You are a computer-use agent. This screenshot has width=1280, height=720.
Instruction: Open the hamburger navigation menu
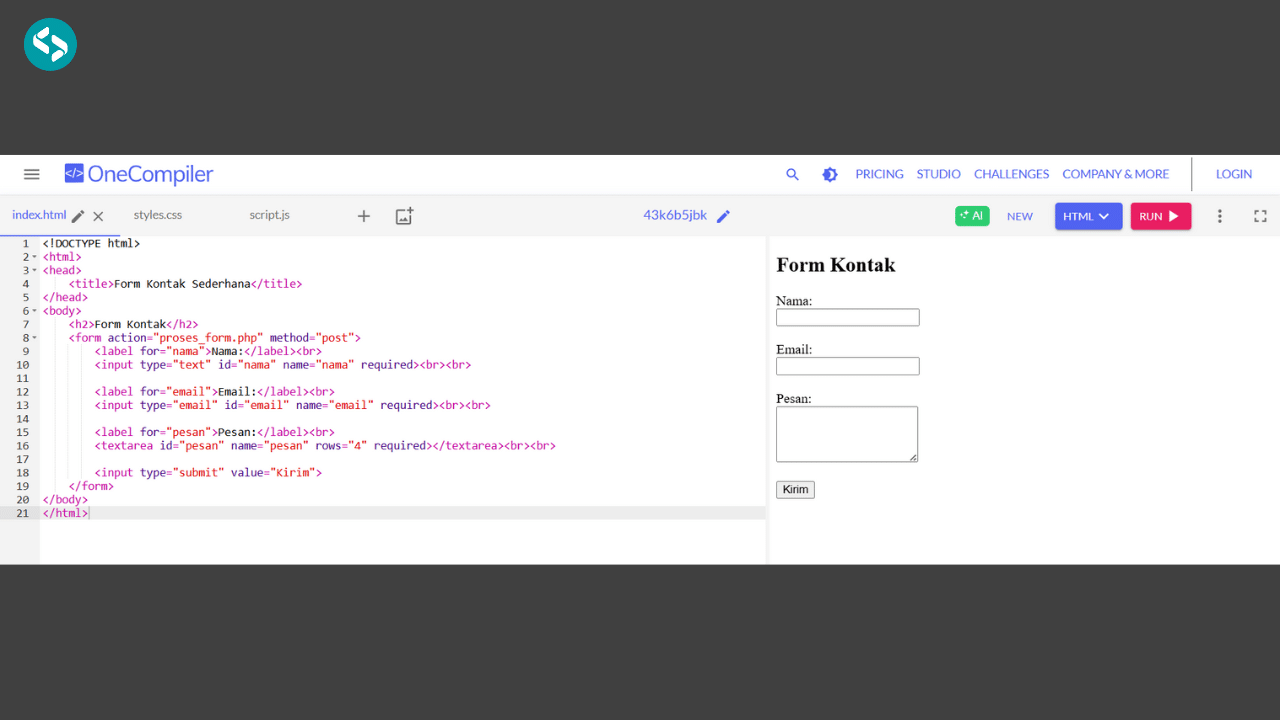pyautogui.click(x=32, y=174)
